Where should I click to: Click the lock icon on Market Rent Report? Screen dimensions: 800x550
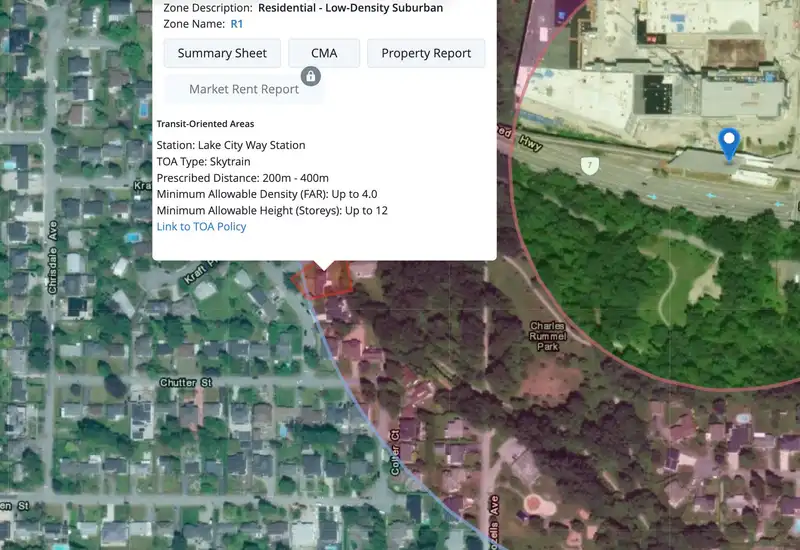pyautogui.click(x=311, y=77)
